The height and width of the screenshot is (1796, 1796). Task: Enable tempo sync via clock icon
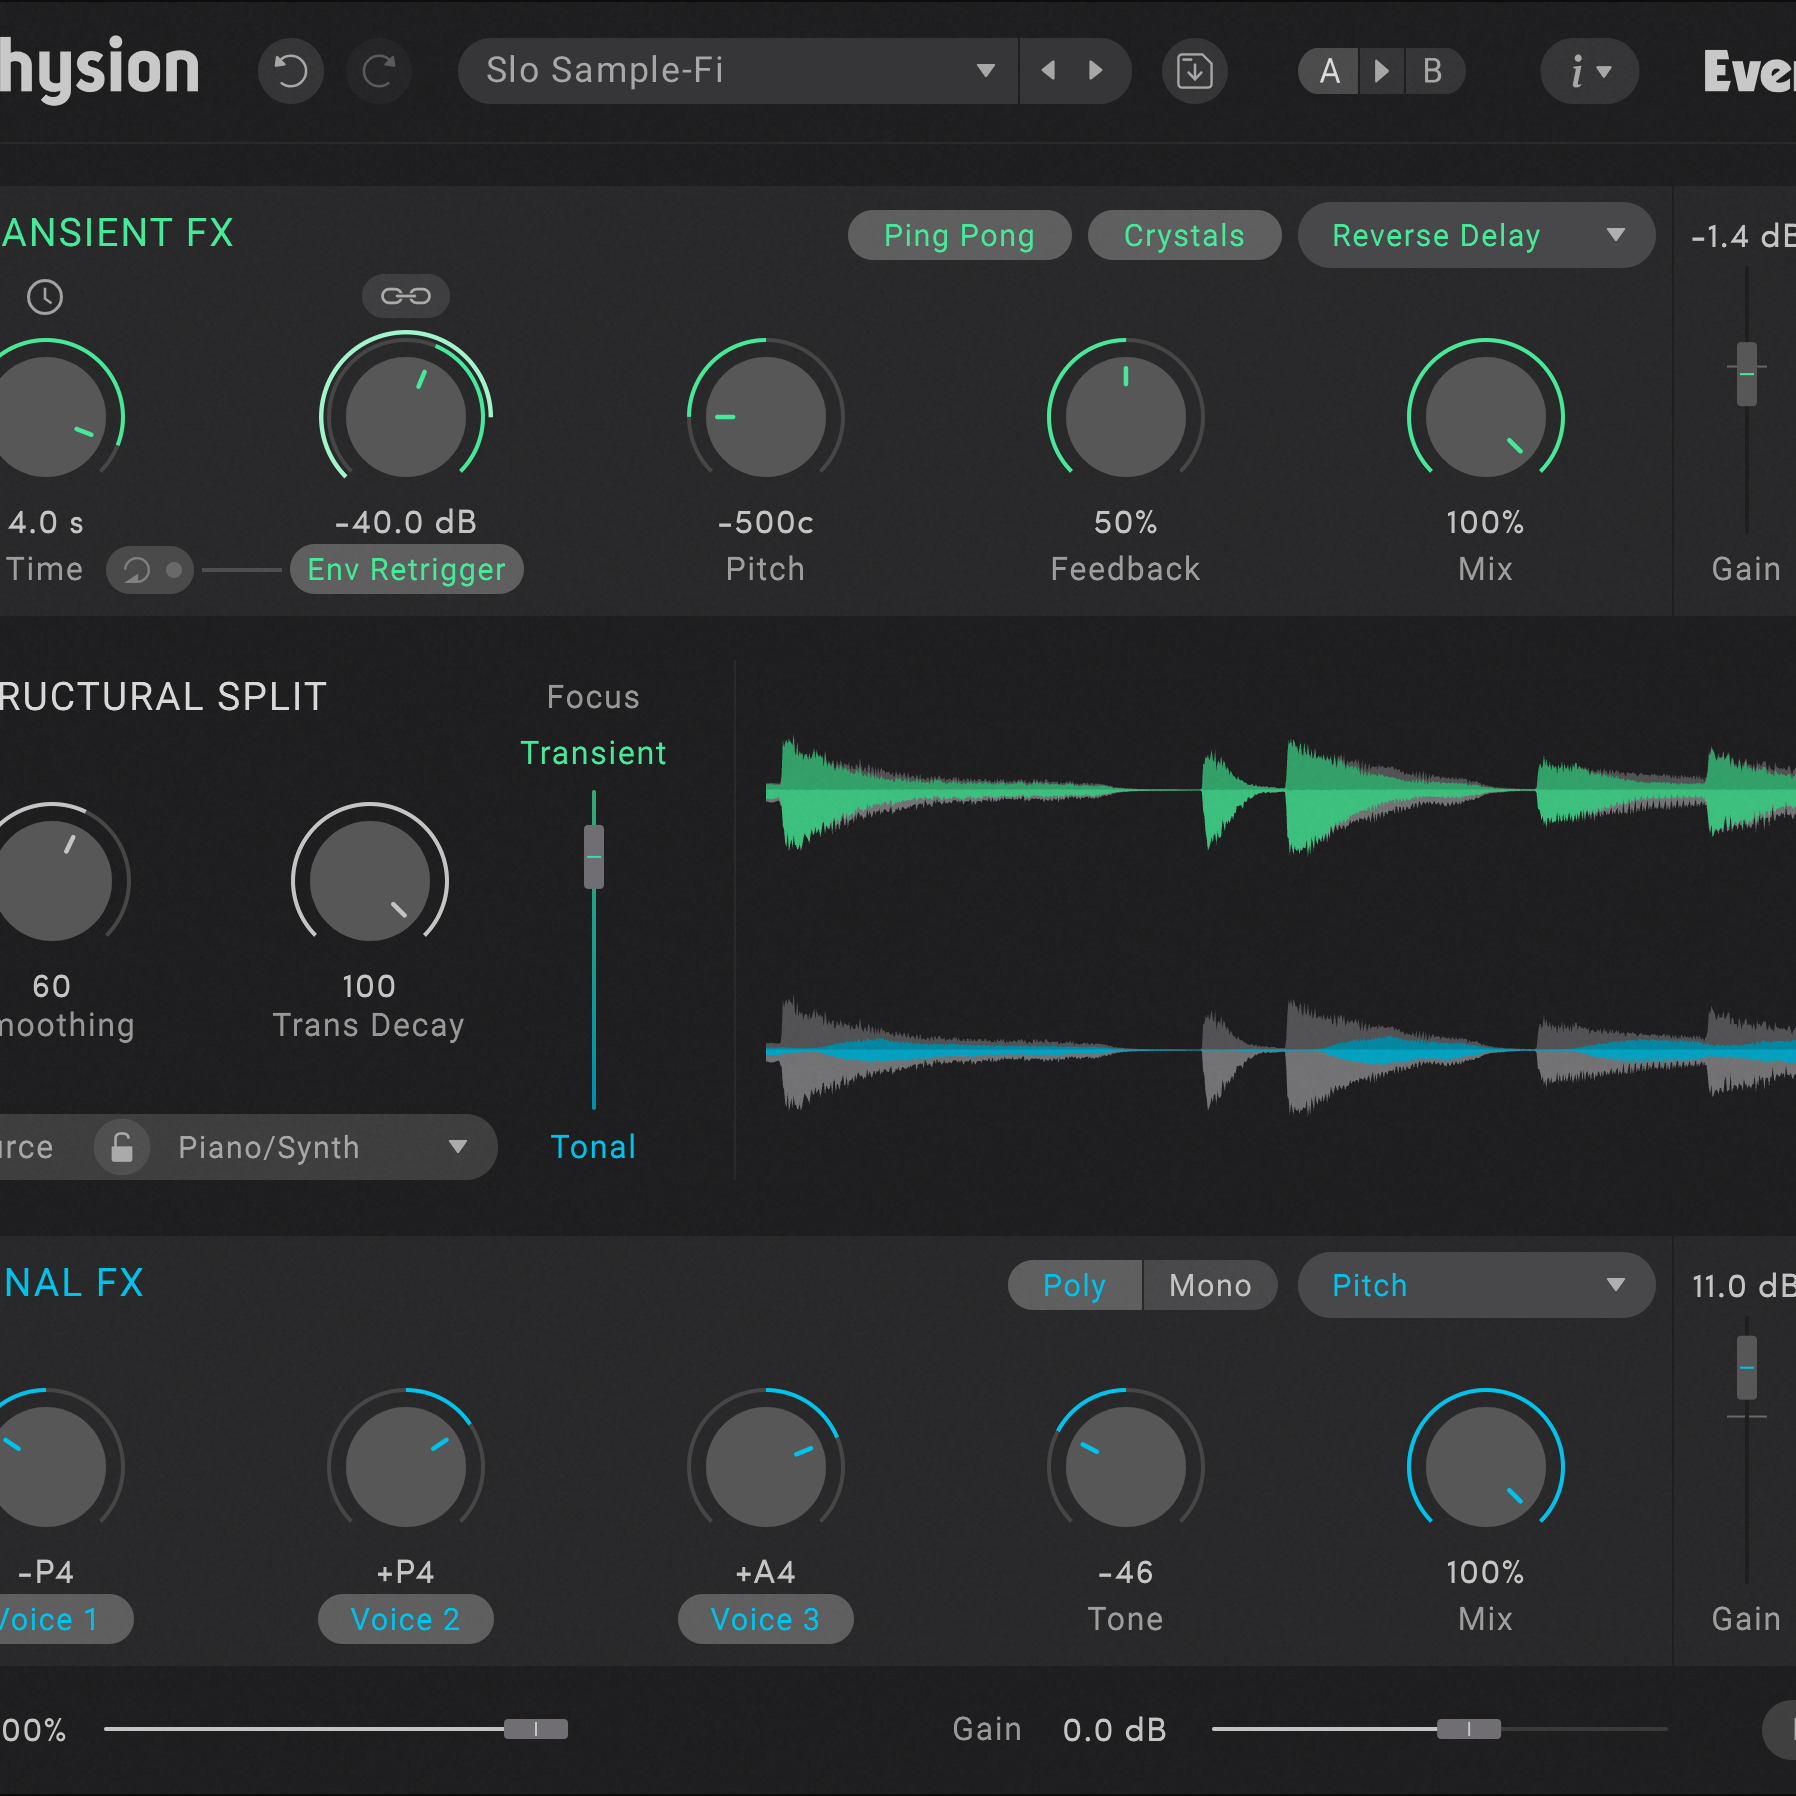tap(44, 297)
